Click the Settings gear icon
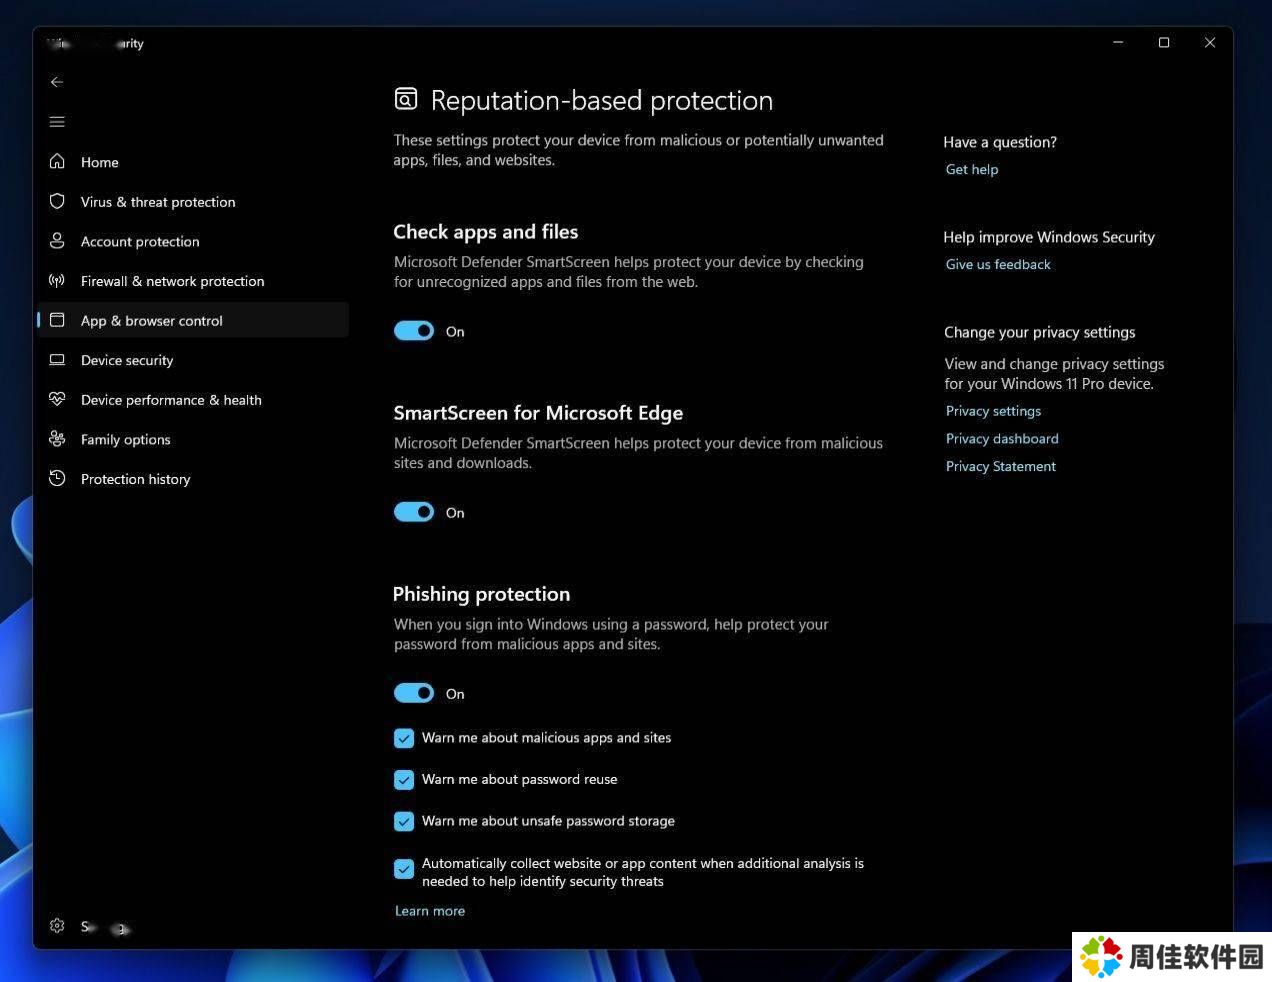Viewport: 1272px width, 982px height. pos(57,926)
